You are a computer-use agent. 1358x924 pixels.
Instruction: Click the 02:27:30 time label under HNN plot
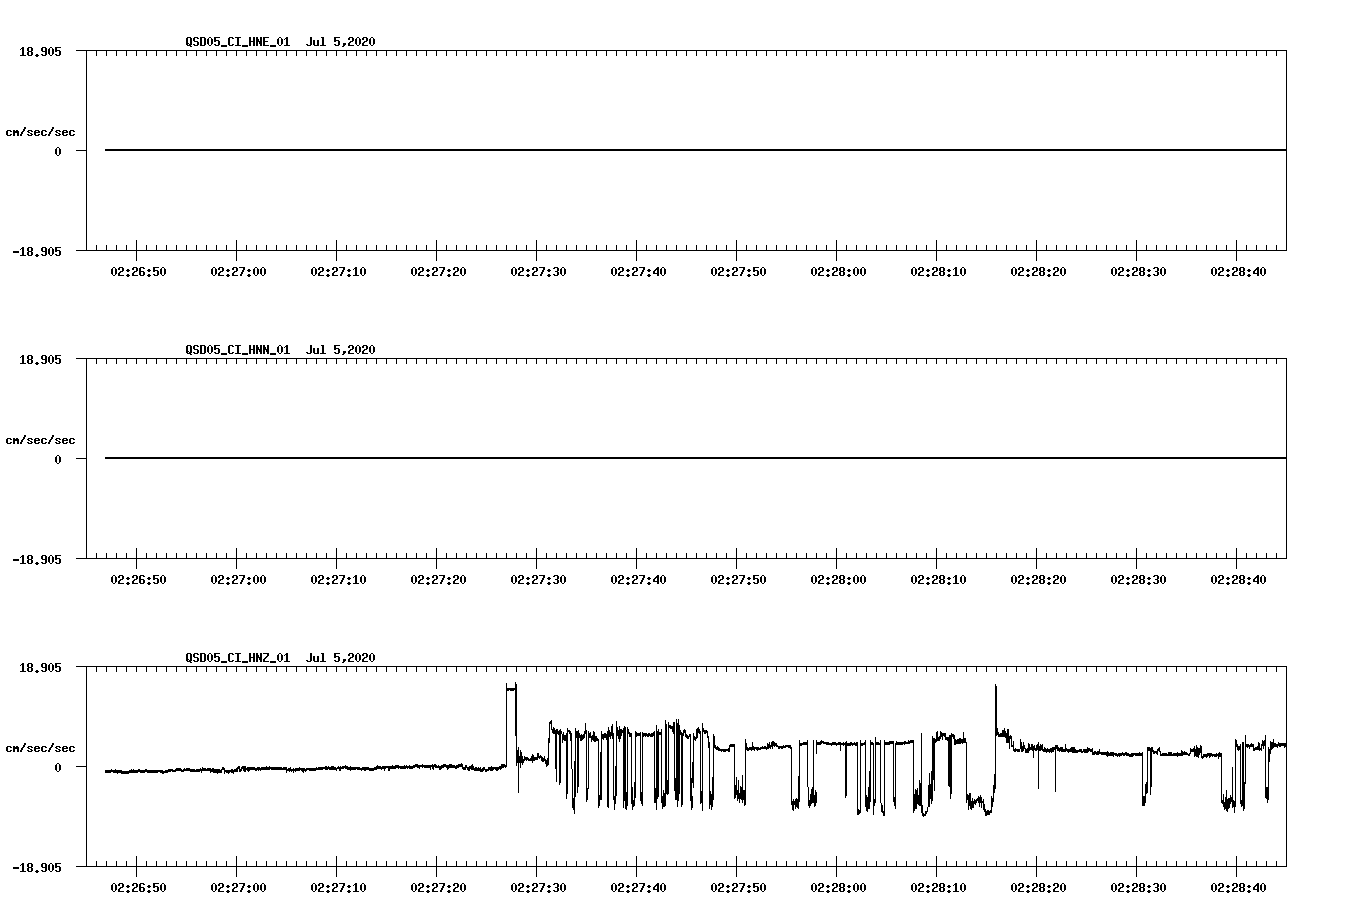coord(538,580)
